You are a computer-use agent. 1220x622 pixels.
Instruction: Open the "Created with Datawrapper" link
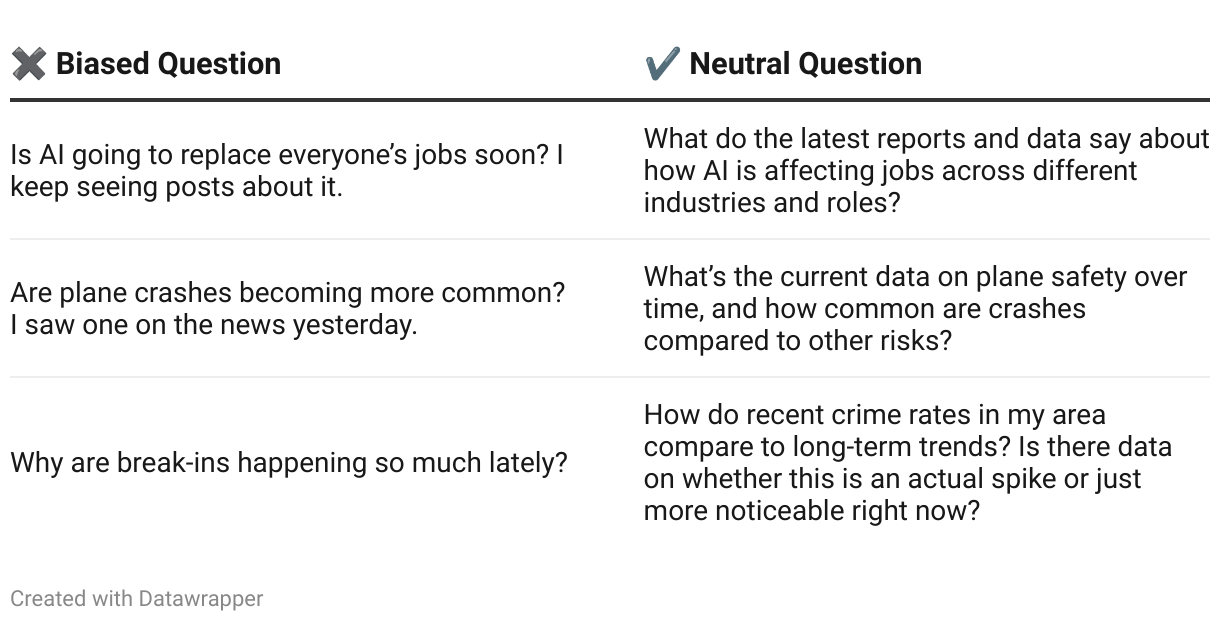(137, 599)
